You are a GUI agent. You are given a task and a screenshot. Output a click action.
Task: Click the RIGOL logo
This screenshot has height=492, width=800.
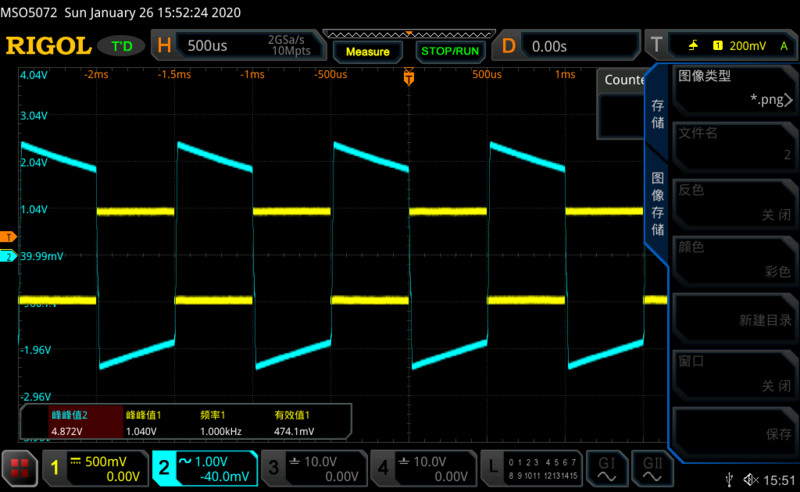48,46
